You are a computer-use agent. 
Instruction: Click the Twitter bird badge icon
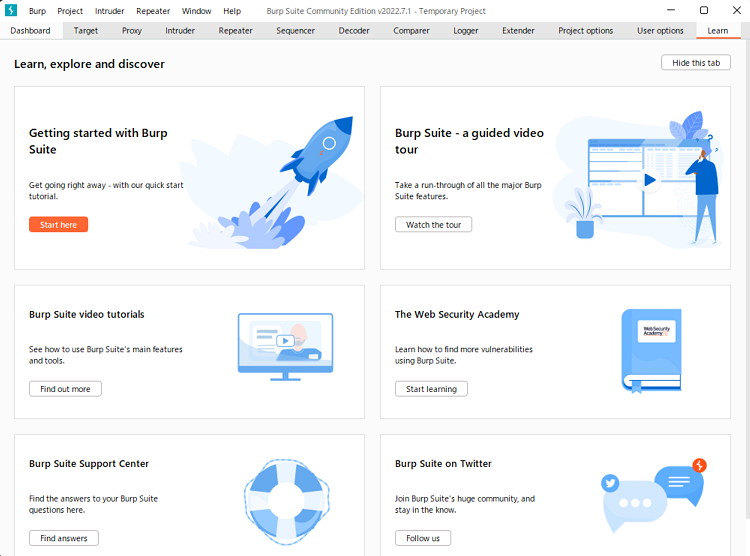coord(610,483)
